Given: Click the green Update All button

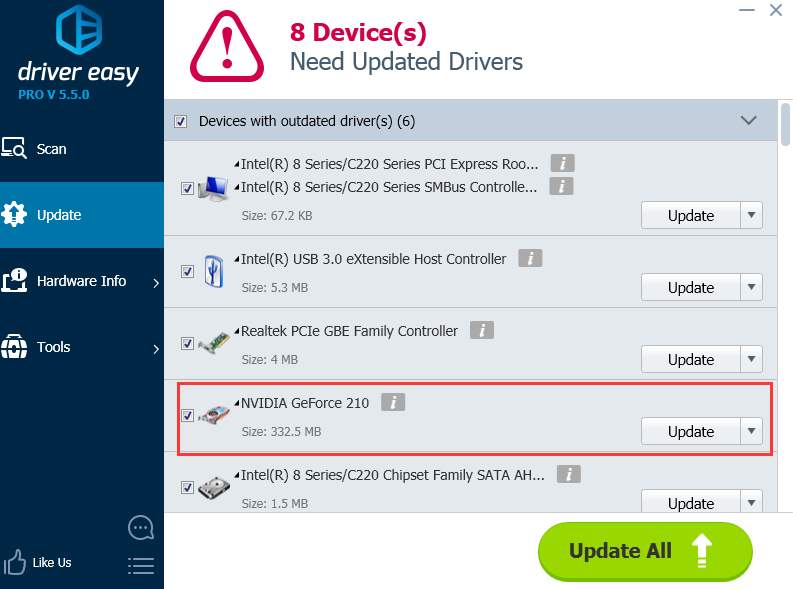Looking at the screenshot, I should (645, 552).
